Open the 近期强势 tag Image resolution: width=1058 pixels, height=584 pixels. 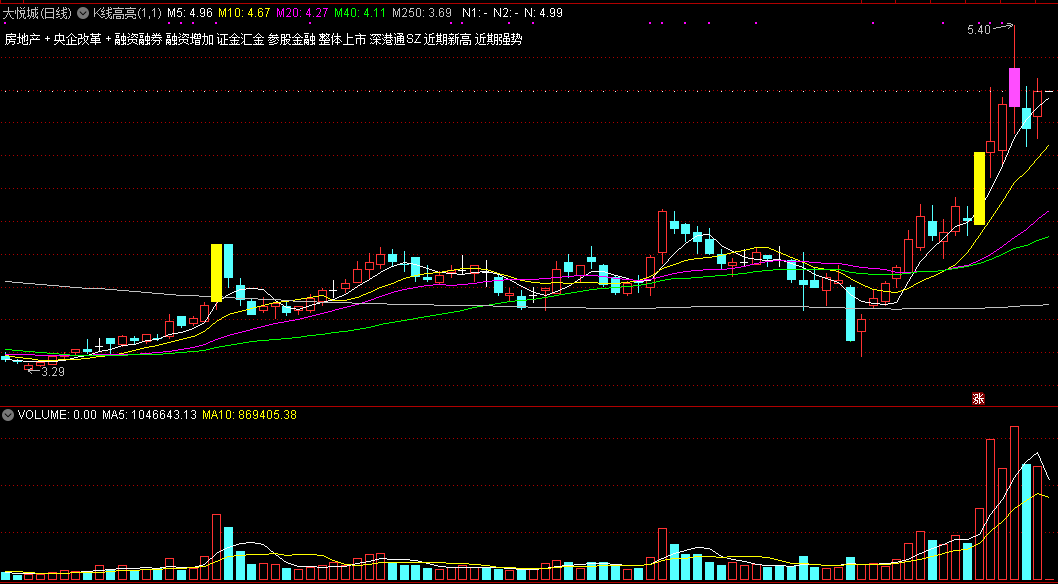click(499, 39)
